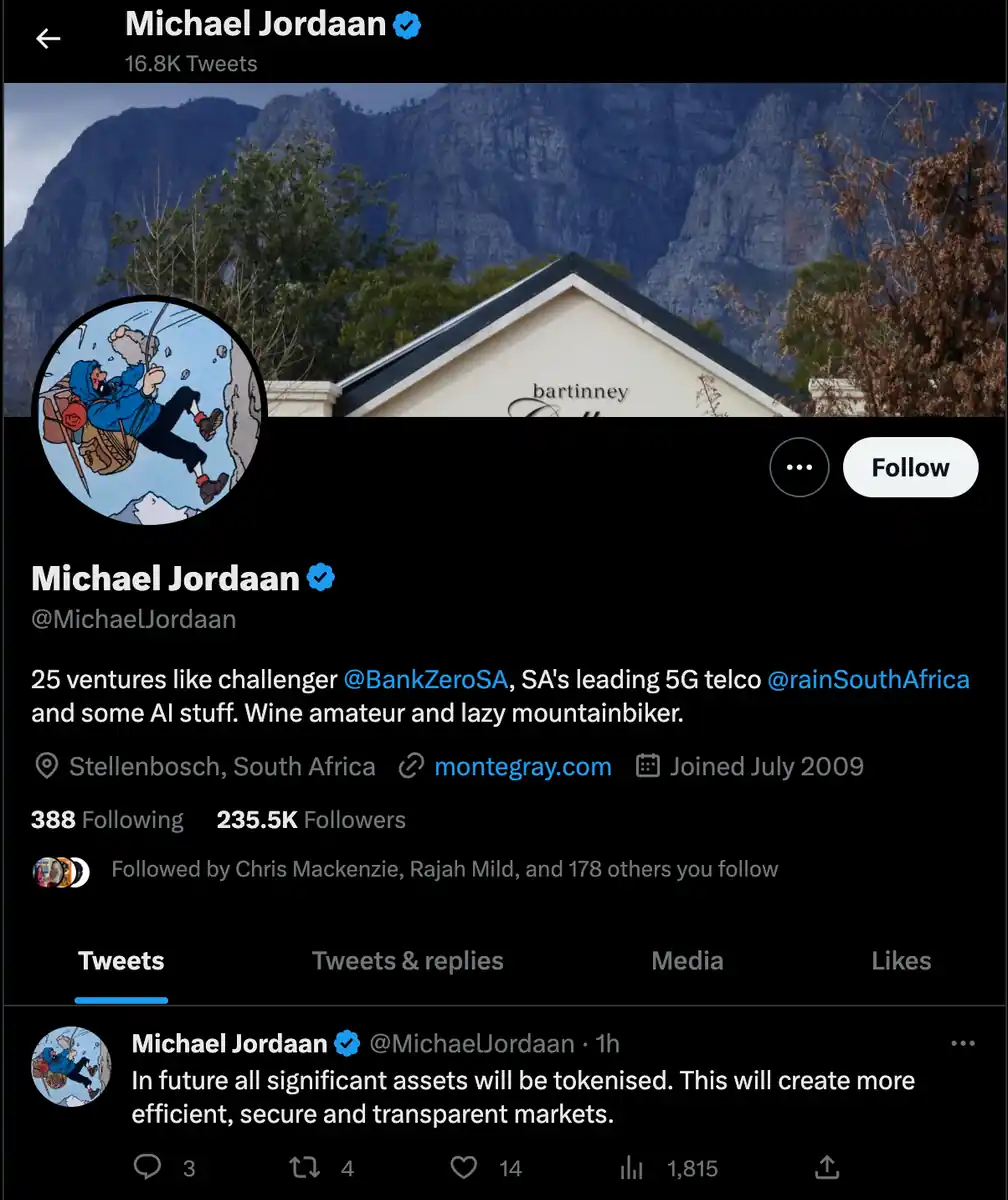View the 388 Following list
Viewport: 1008px width, 1200px height.
pos(107,820)
